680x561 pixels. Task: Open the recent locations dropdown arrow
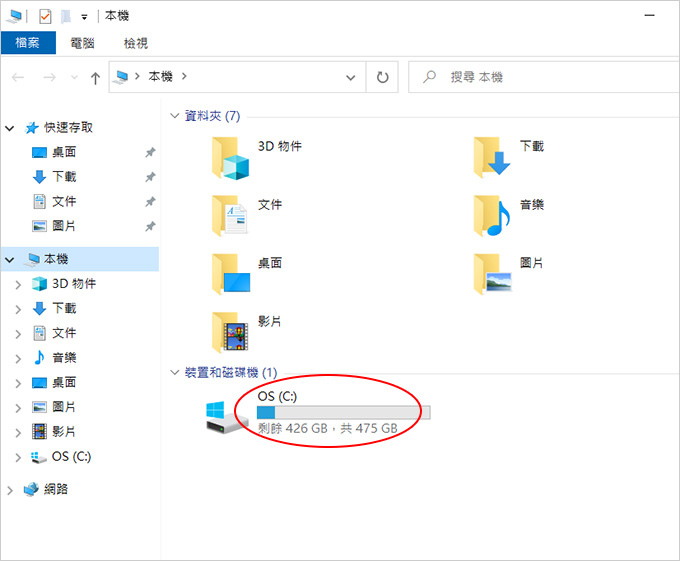pyautogui.click(x=74, y=78)
